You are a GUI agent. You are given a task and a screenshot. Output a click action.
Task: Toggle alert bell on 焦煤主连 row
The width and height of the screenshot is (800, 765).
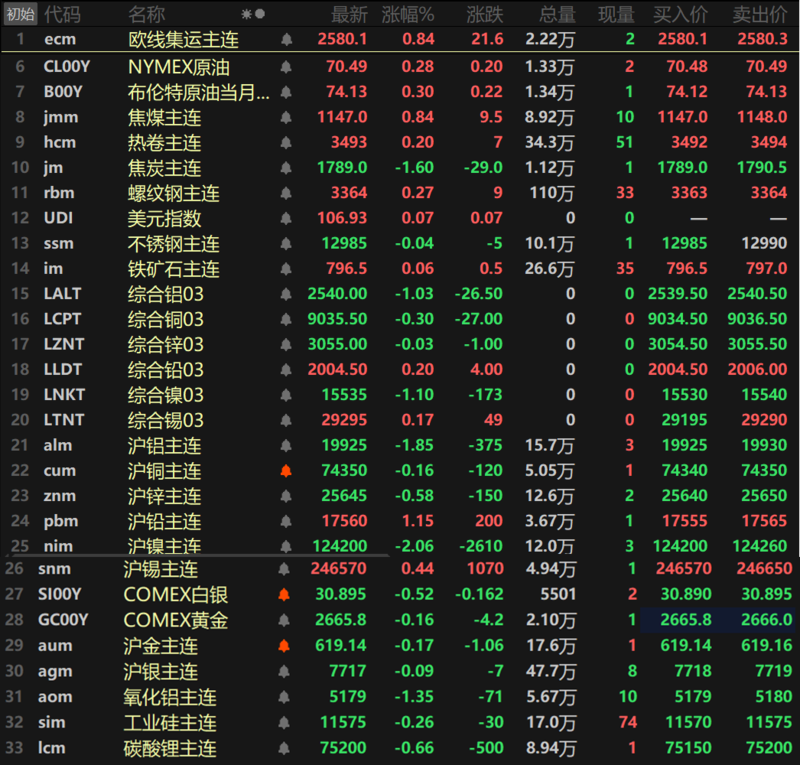286,117
